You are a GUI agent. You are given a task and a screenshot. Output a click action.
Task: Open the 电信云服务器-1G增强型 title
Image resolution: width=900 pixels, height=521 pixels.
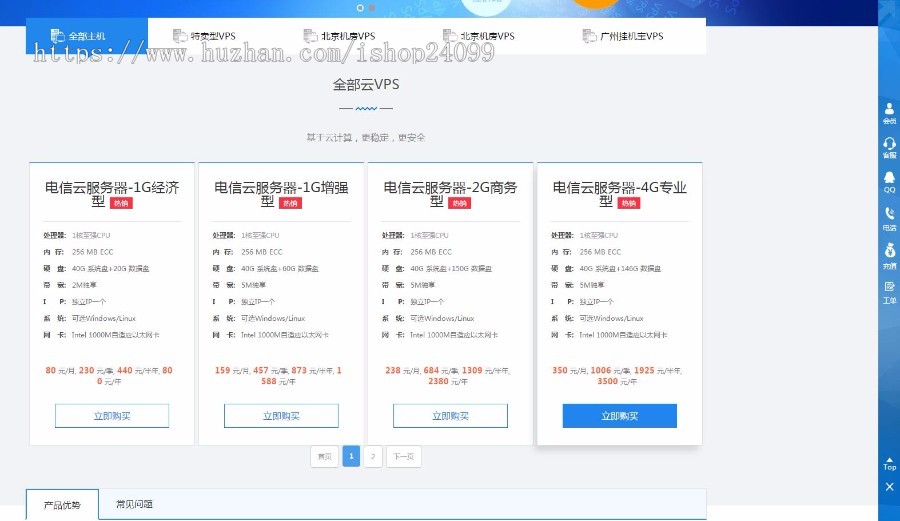(281, 194)
